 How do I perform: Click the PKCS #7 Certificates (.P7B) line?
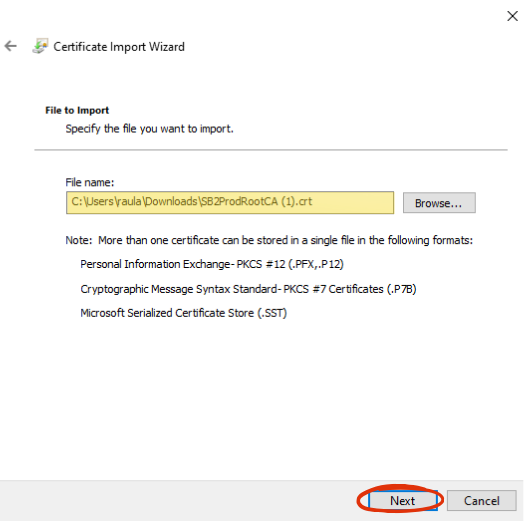pos(248,289)
